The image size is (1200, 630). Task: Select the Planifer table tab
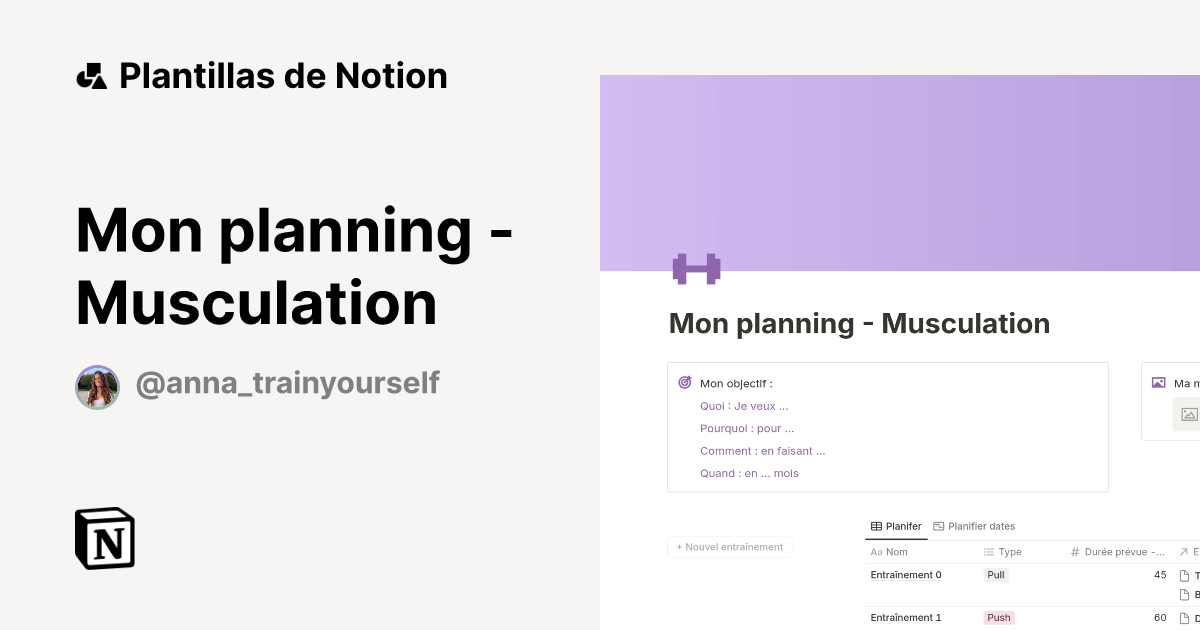[x=896, y=525]
